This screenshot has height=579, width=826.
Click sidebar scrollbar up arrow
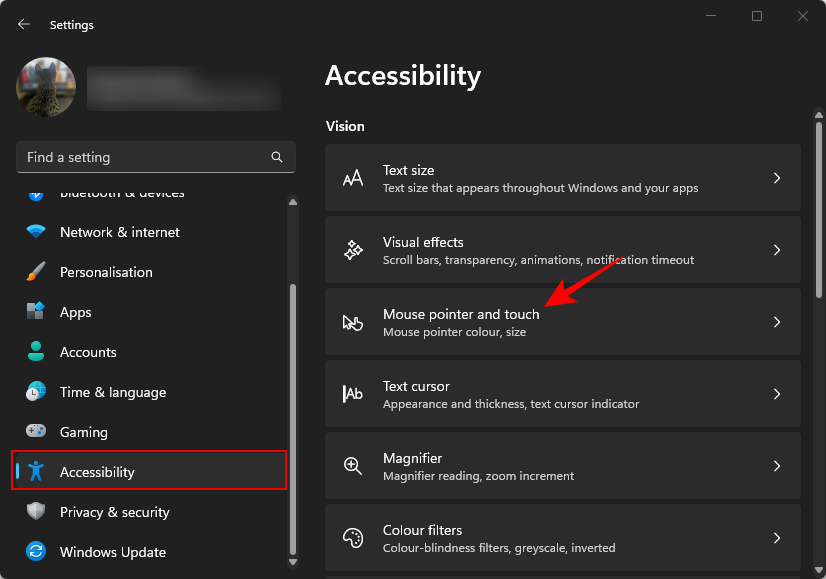293,202
